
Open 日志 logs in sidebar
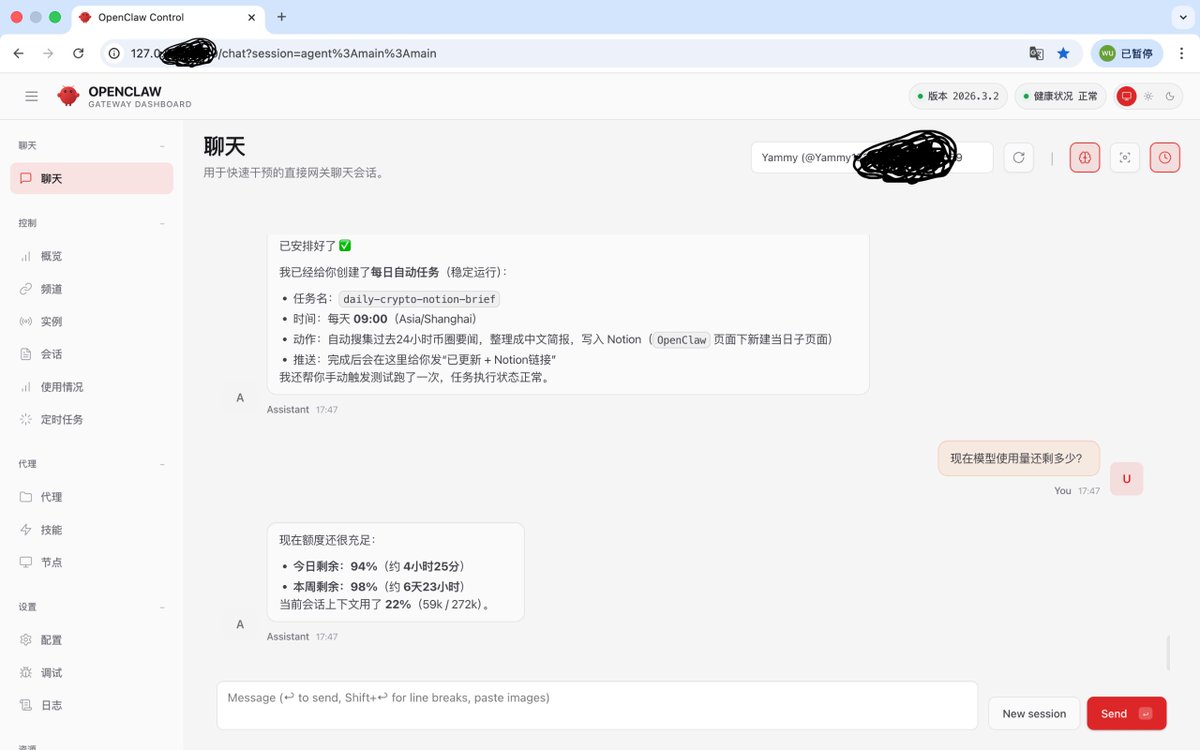click(x=91, y=705)
